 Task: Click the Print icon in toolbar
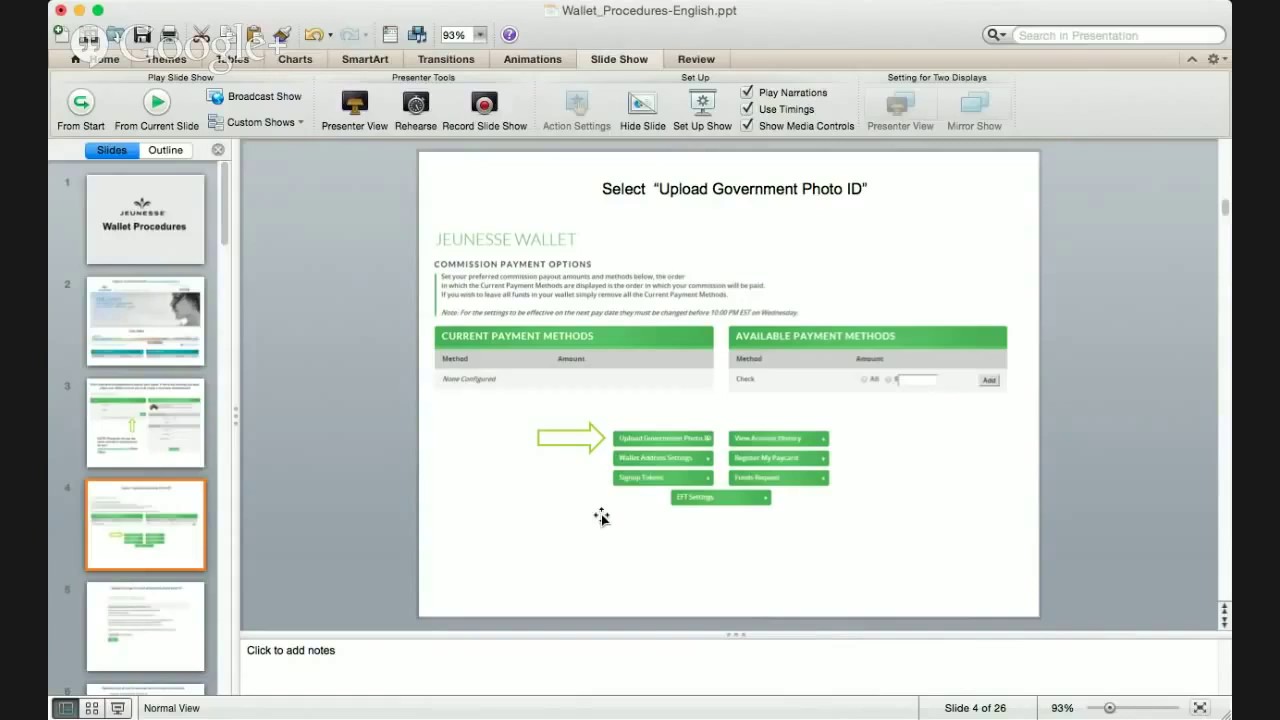pos(169,35)
